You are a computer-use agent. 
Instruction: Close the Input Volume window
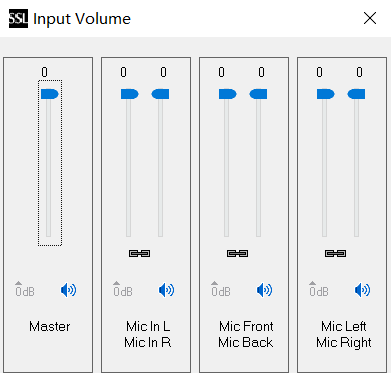click(370, 18)
